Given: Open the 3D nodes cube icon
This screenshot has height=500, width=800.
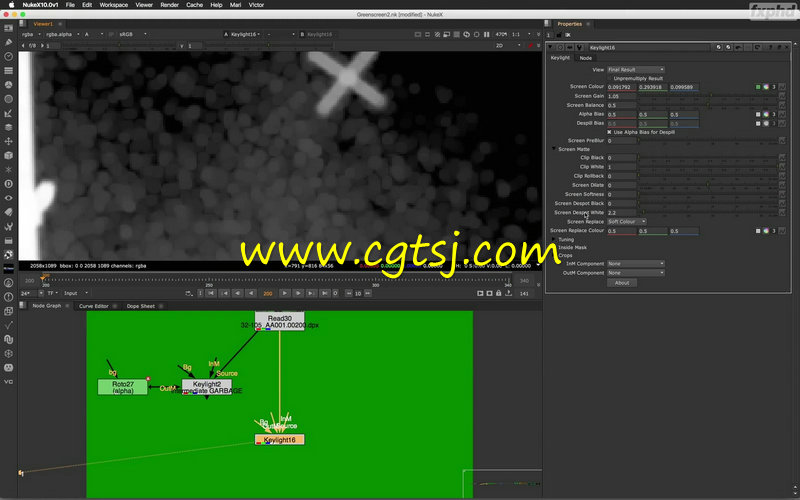Looking at the screenshot, I should pos(8,156).
